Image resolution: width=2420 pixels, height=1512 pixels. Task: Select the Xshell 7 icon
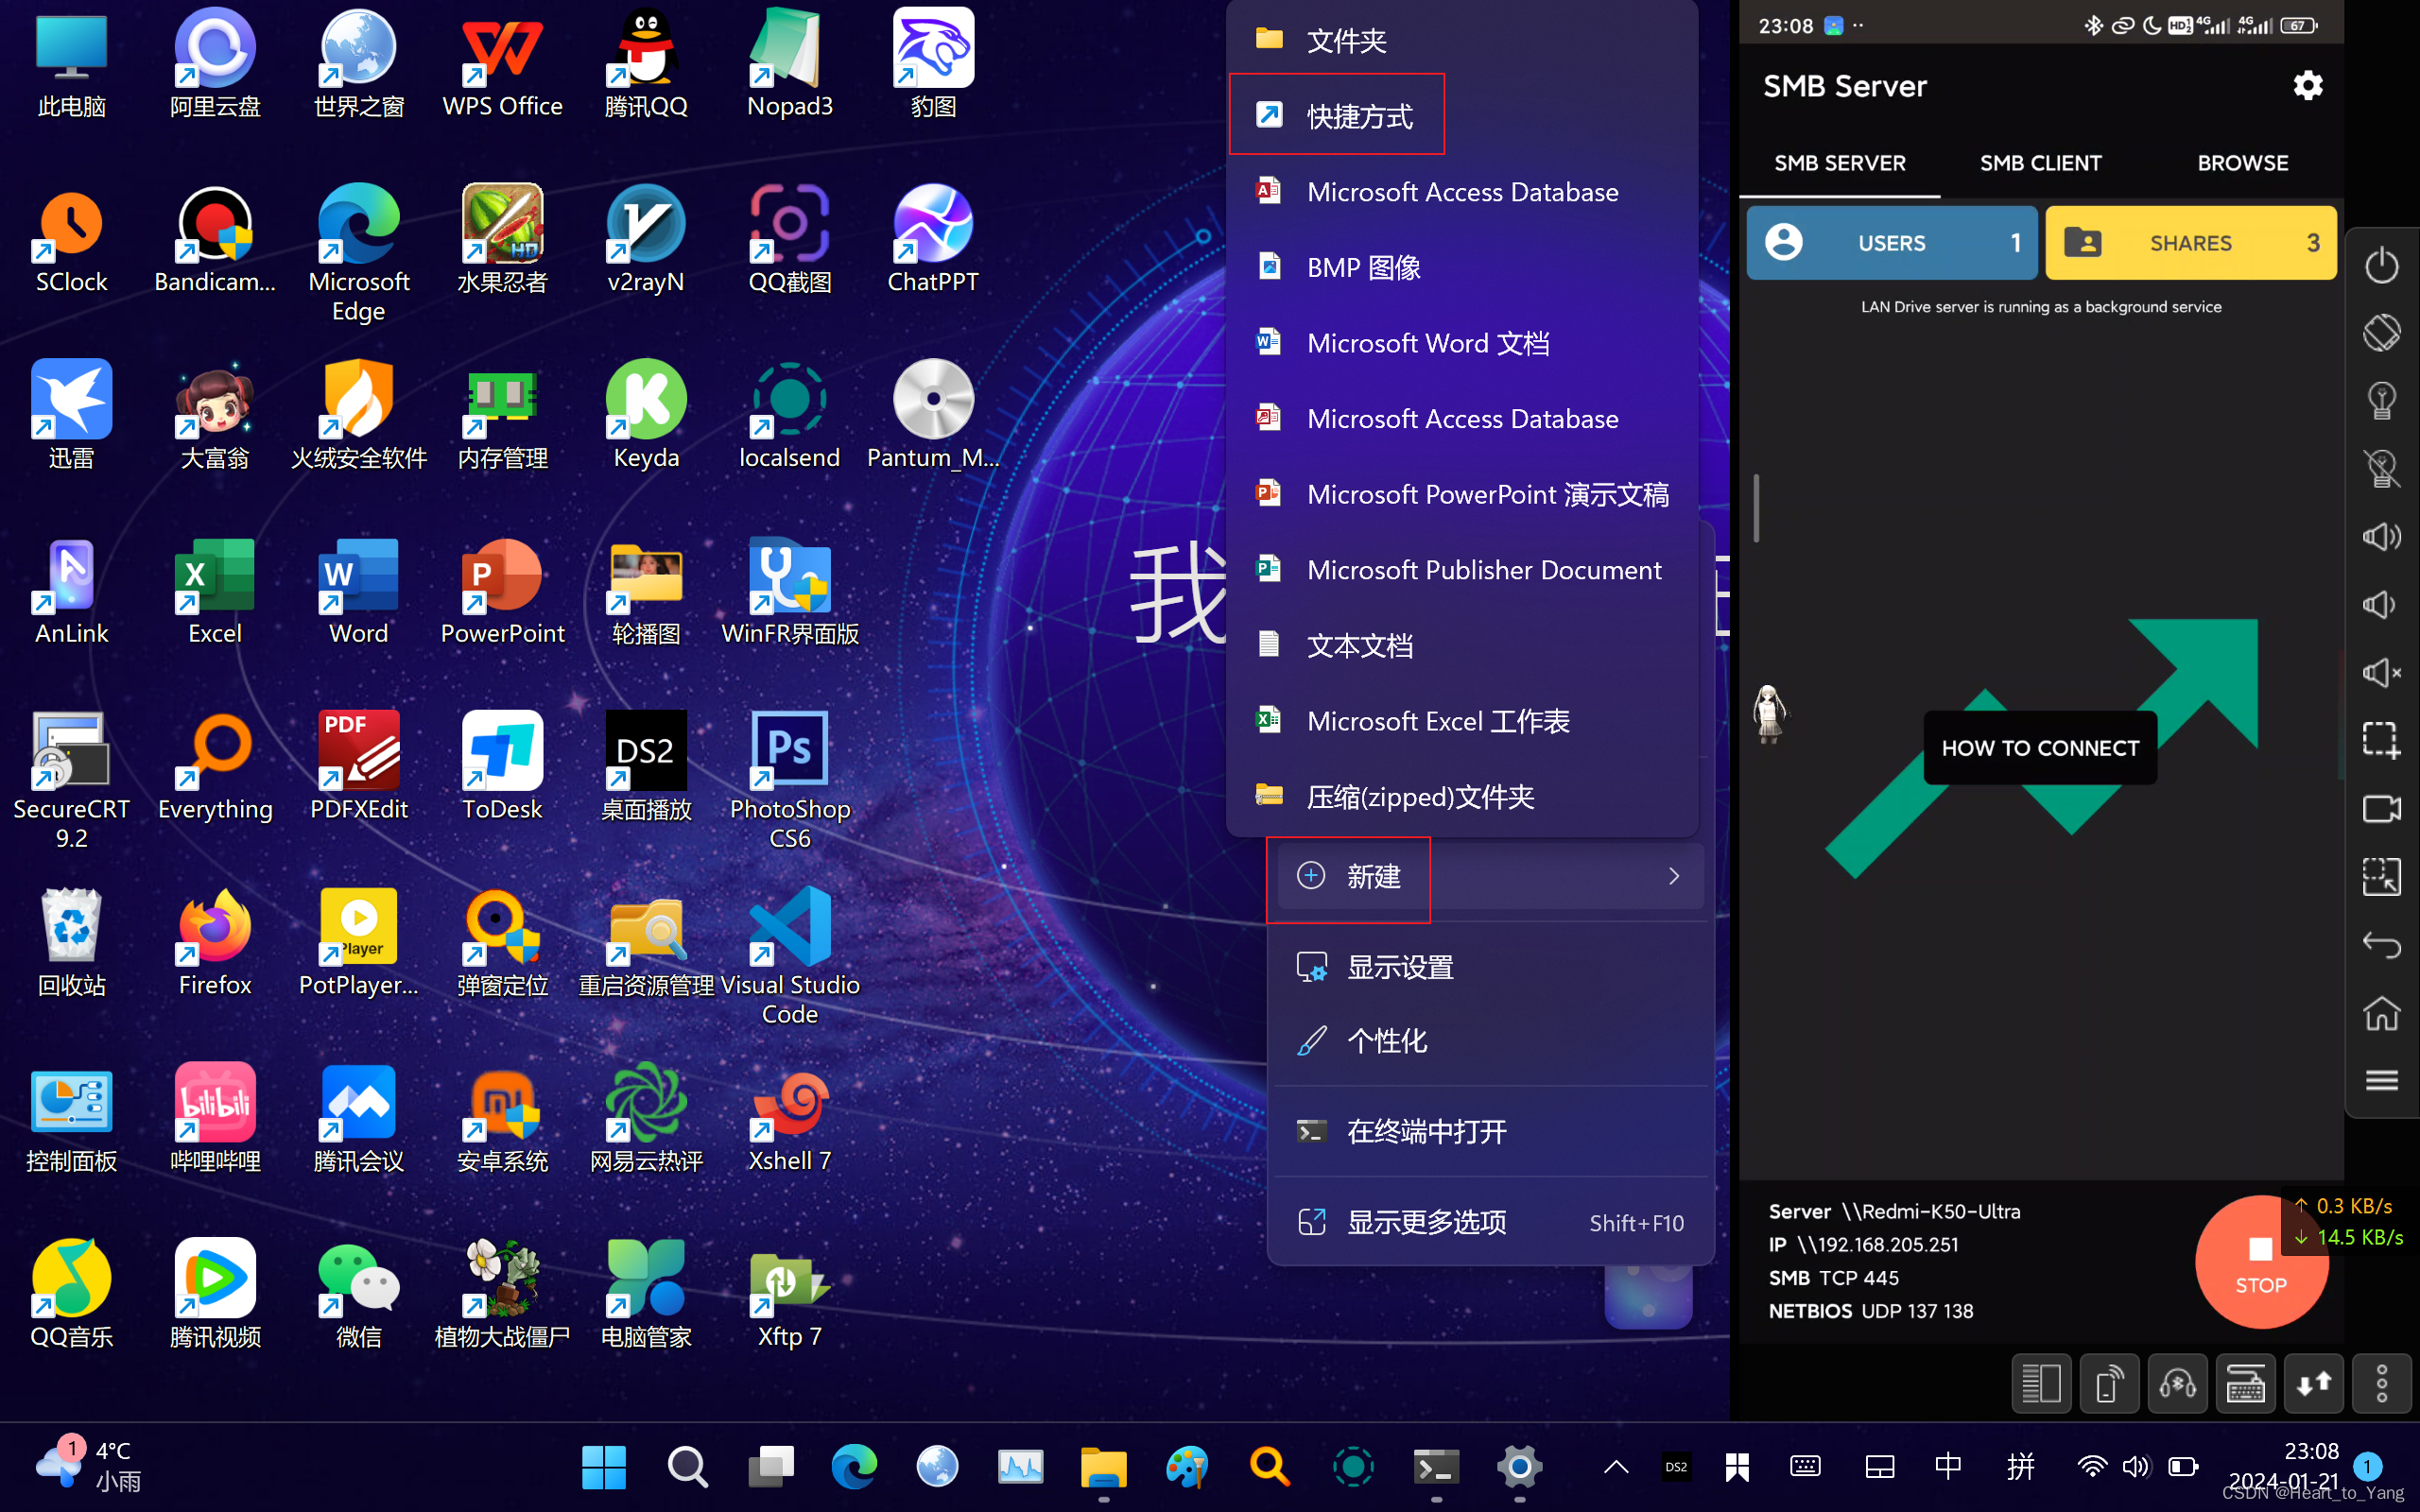[790, 1118]
